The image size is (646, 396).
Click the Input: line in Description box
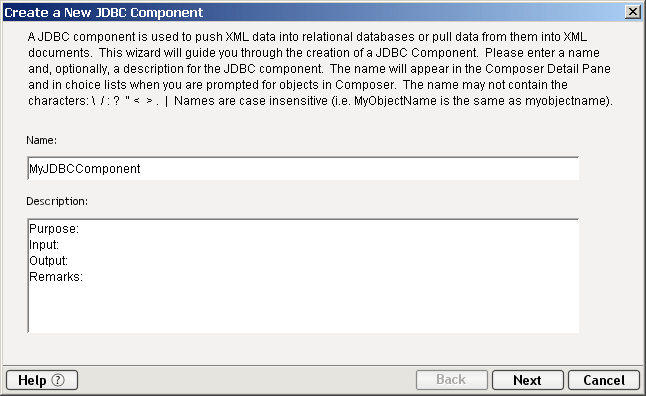click(44, 245)
